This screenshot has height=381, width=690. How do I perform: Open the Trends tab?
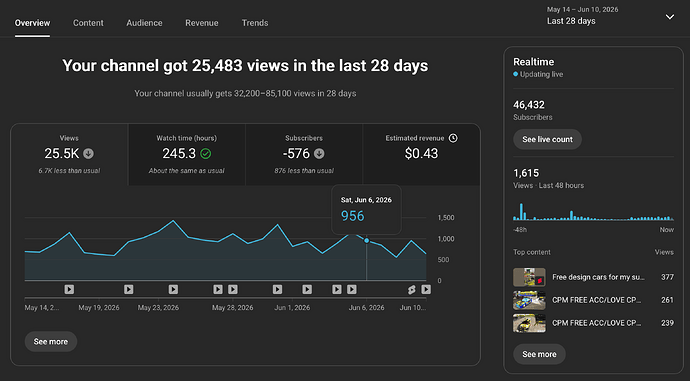coord(255,23)
